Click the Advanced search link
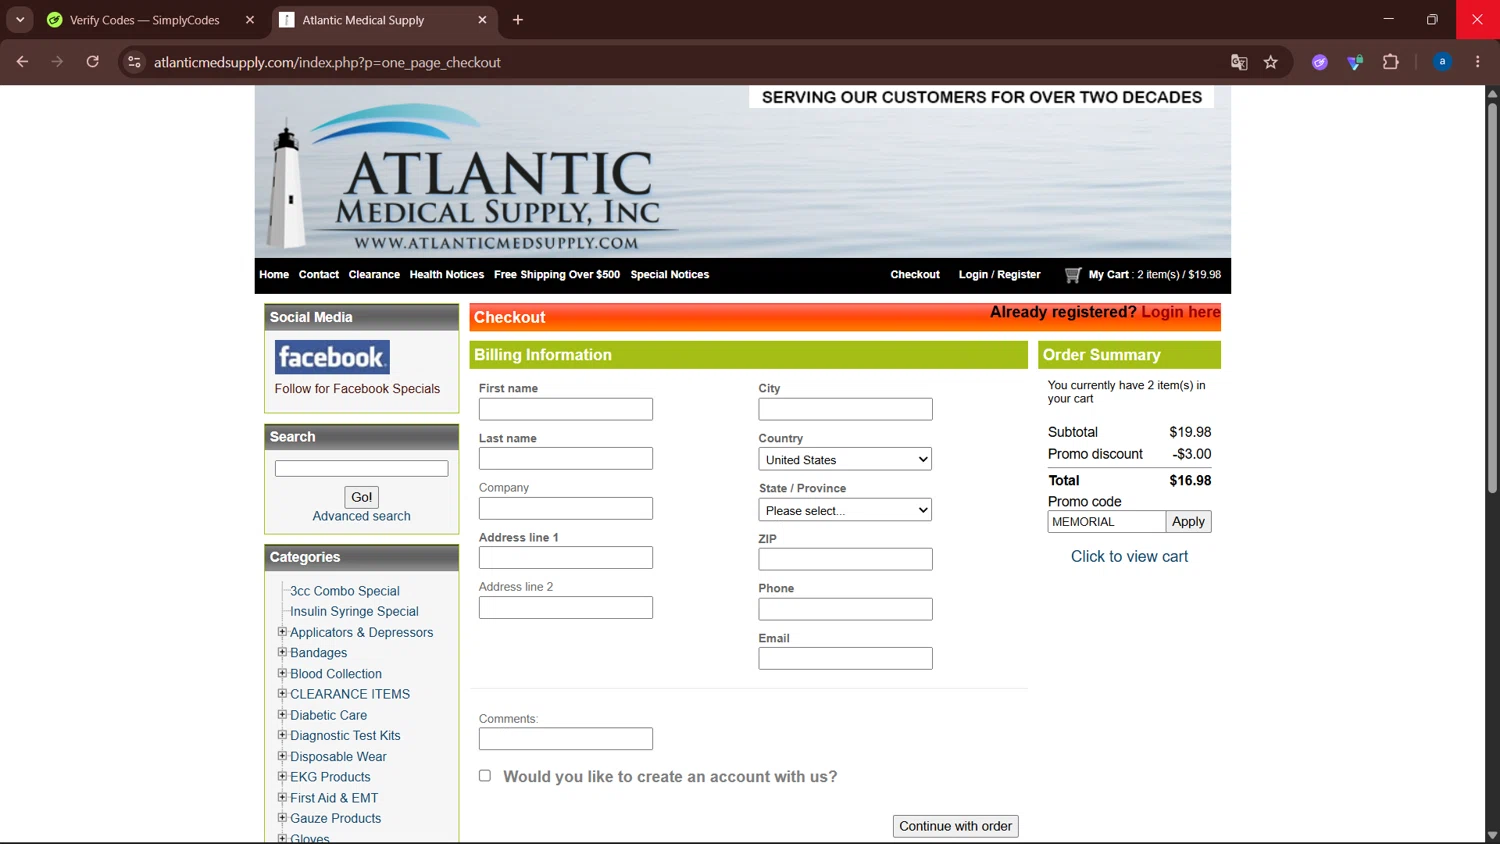 pos(362,516)
